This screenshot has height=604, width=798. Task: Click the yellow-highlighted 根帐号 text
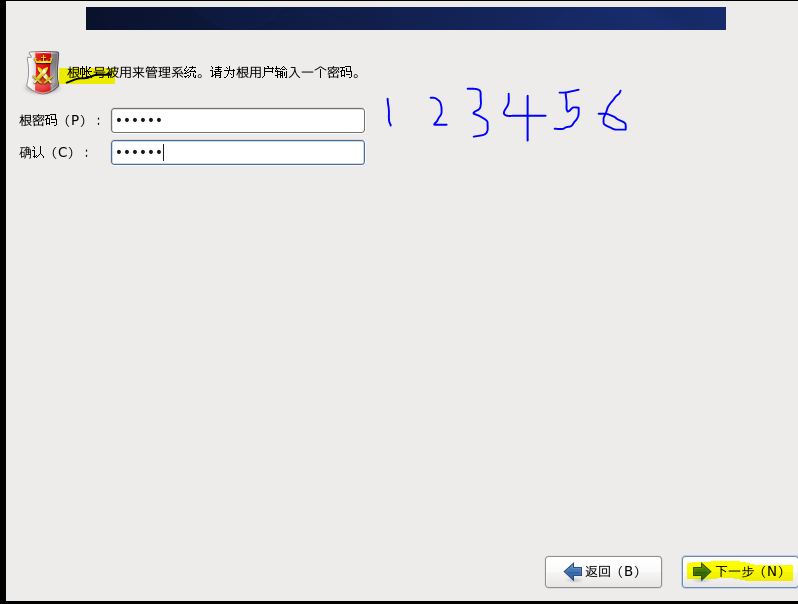[87, 72]
